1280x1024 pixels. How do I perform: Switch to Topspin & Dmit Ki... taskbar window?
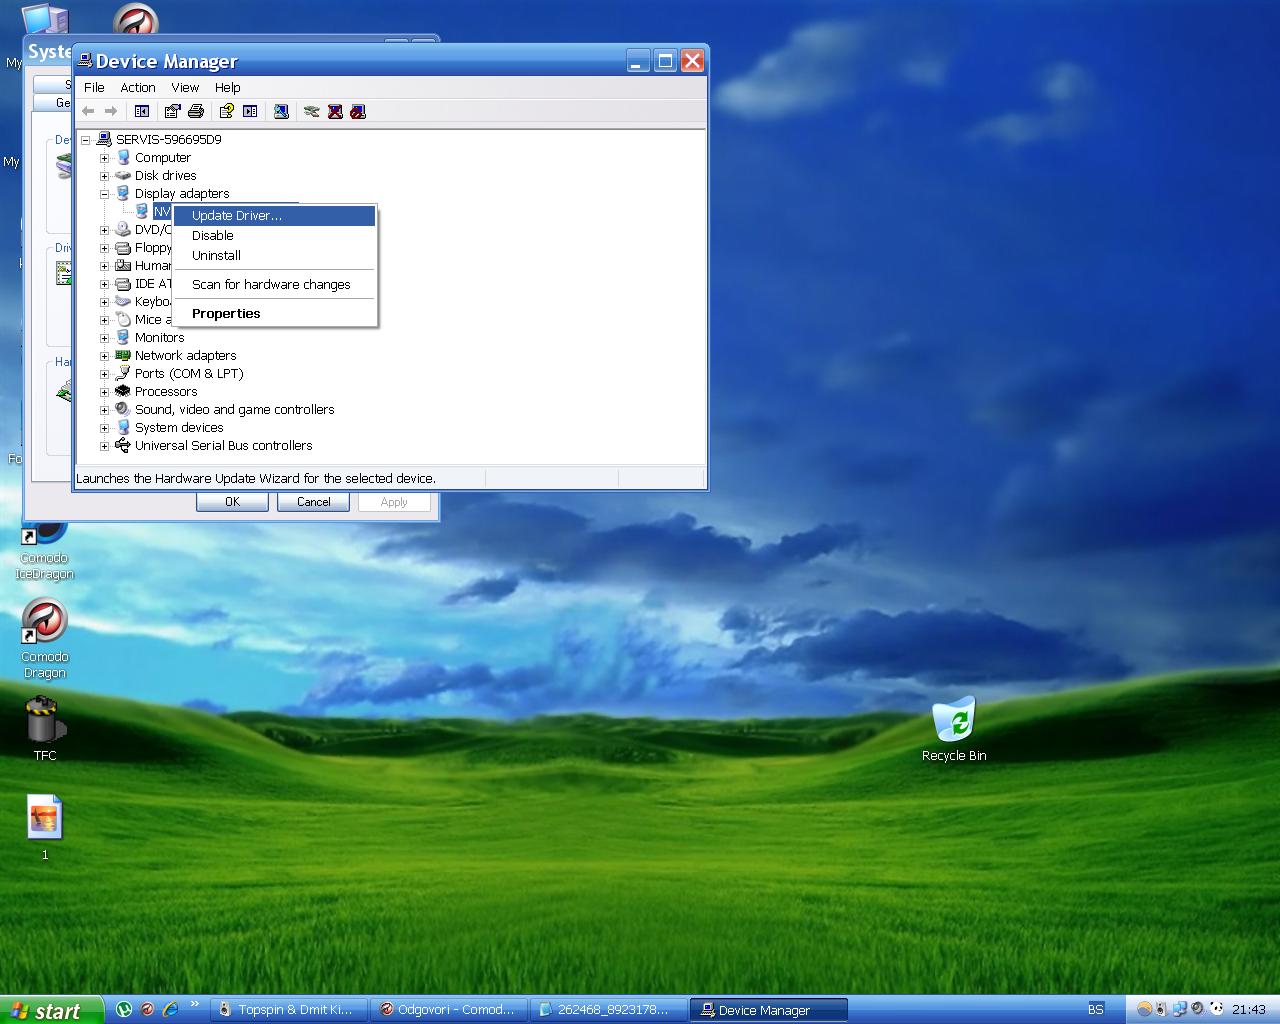coord(288,1010)
